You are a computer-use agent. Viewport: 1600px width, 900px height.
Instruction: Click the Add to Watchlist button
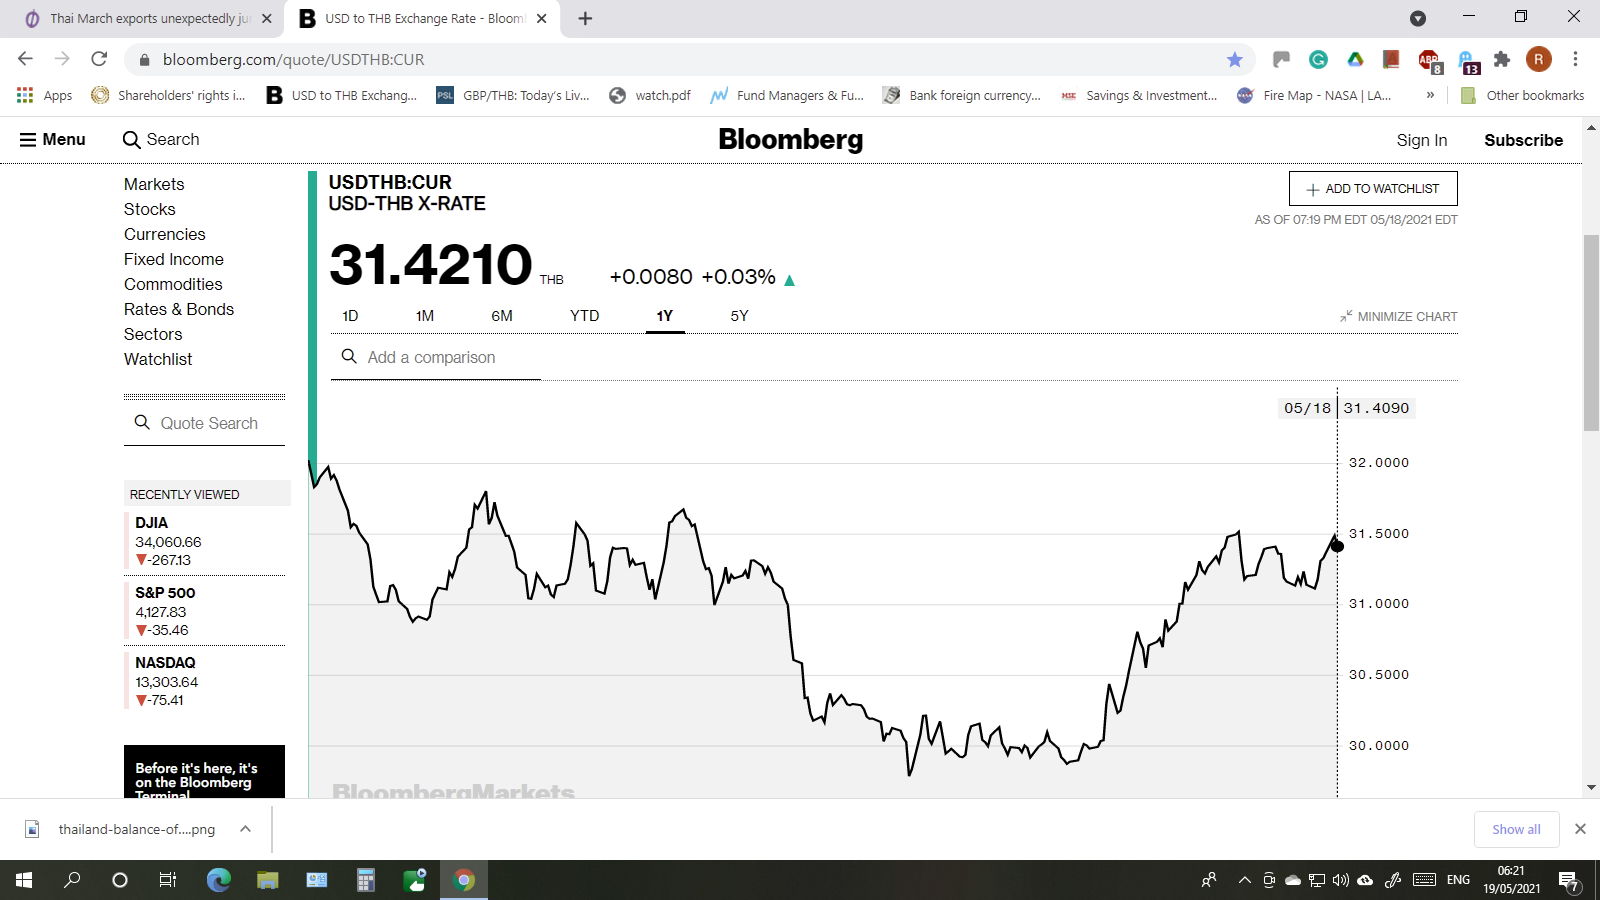[1373, 189]
